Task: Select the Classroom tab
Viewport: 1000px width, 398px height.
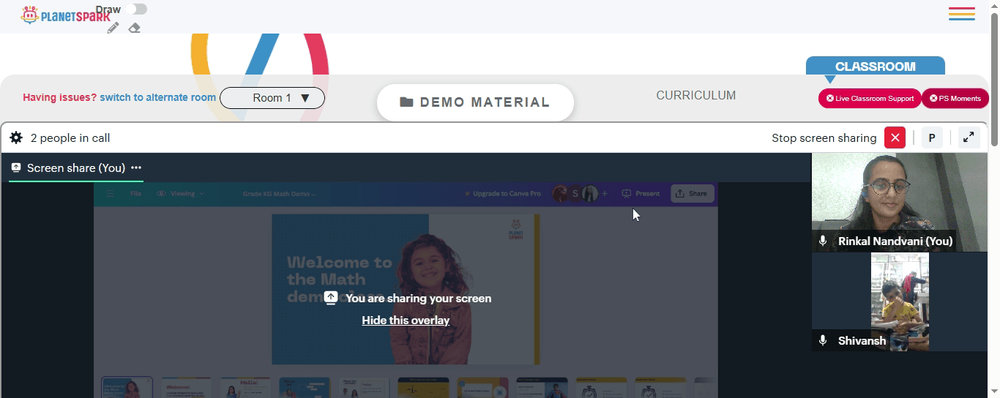Action: point(875,66)
